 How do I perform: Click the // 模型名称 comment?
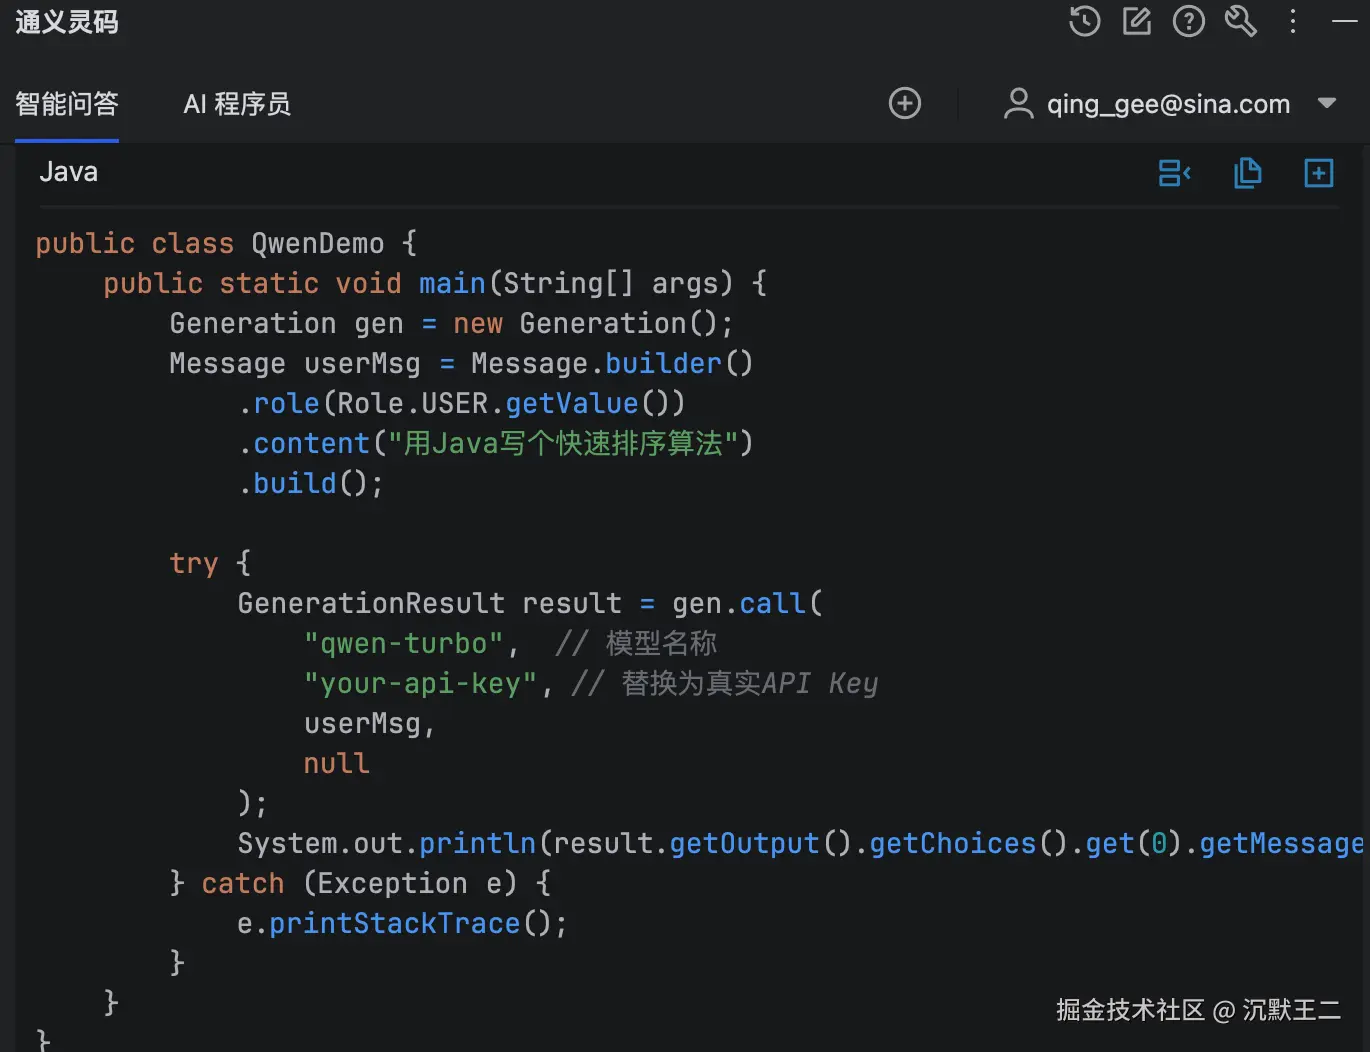(636, 643)
